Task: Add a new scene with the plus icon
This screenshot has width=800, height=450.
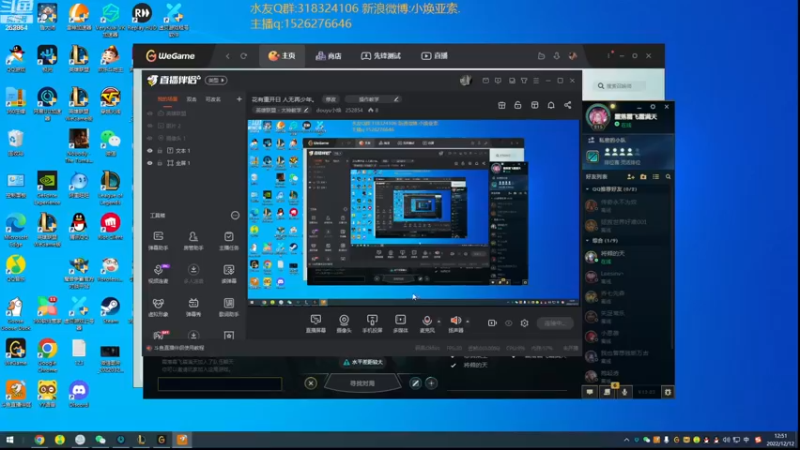Action: pyautogui.click(x=239, y=99)
